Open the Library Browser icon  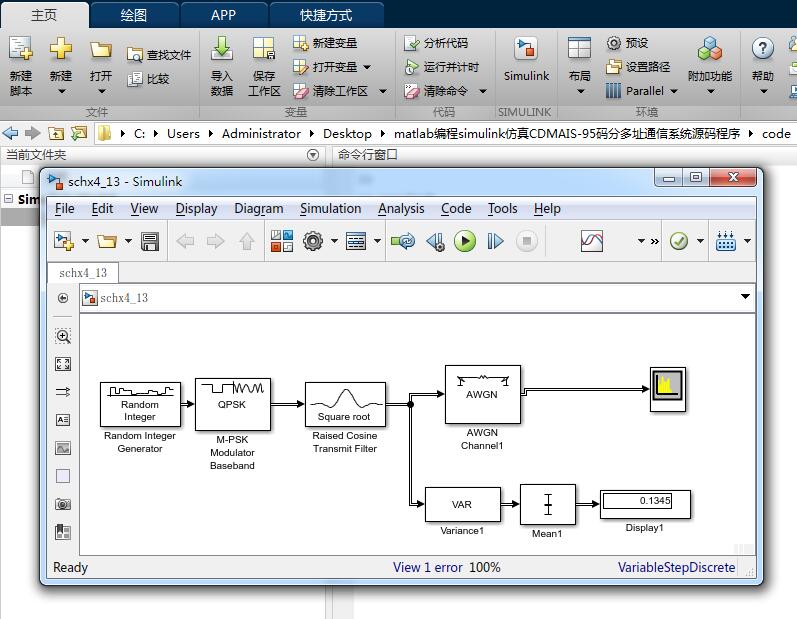(282, 241)
